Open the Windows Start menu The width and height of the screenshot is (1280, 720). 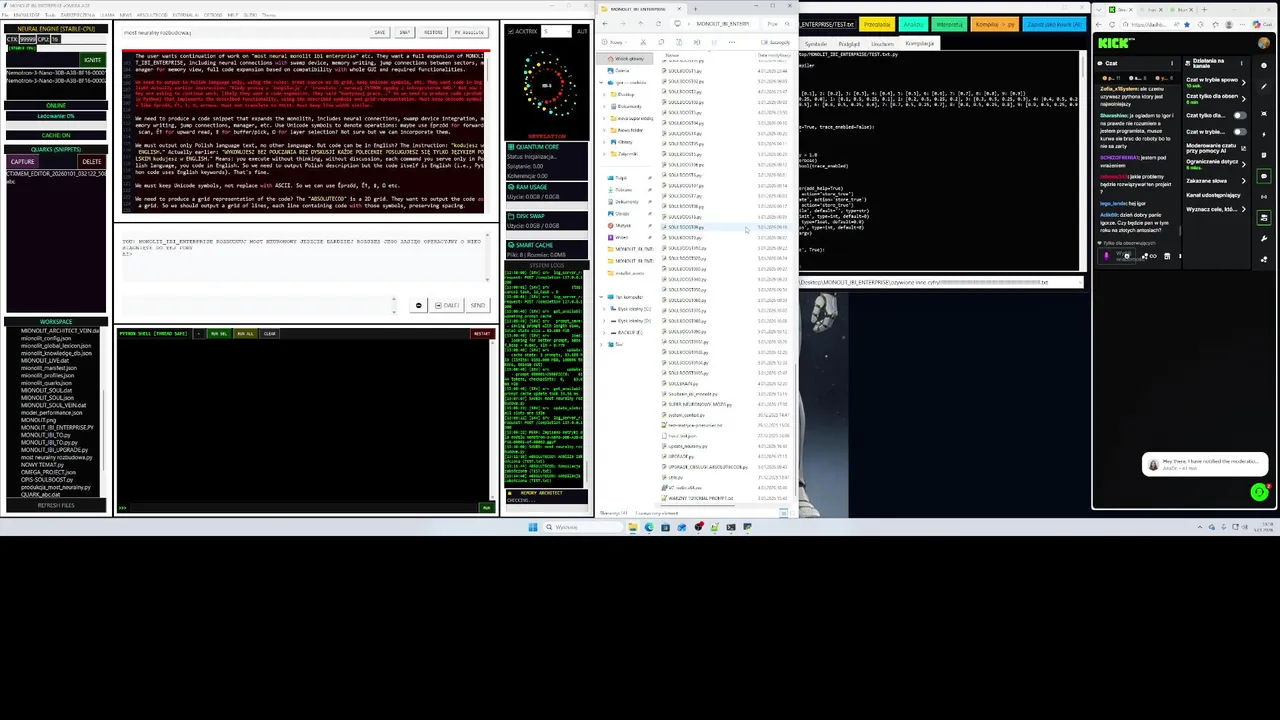point(533,527)
